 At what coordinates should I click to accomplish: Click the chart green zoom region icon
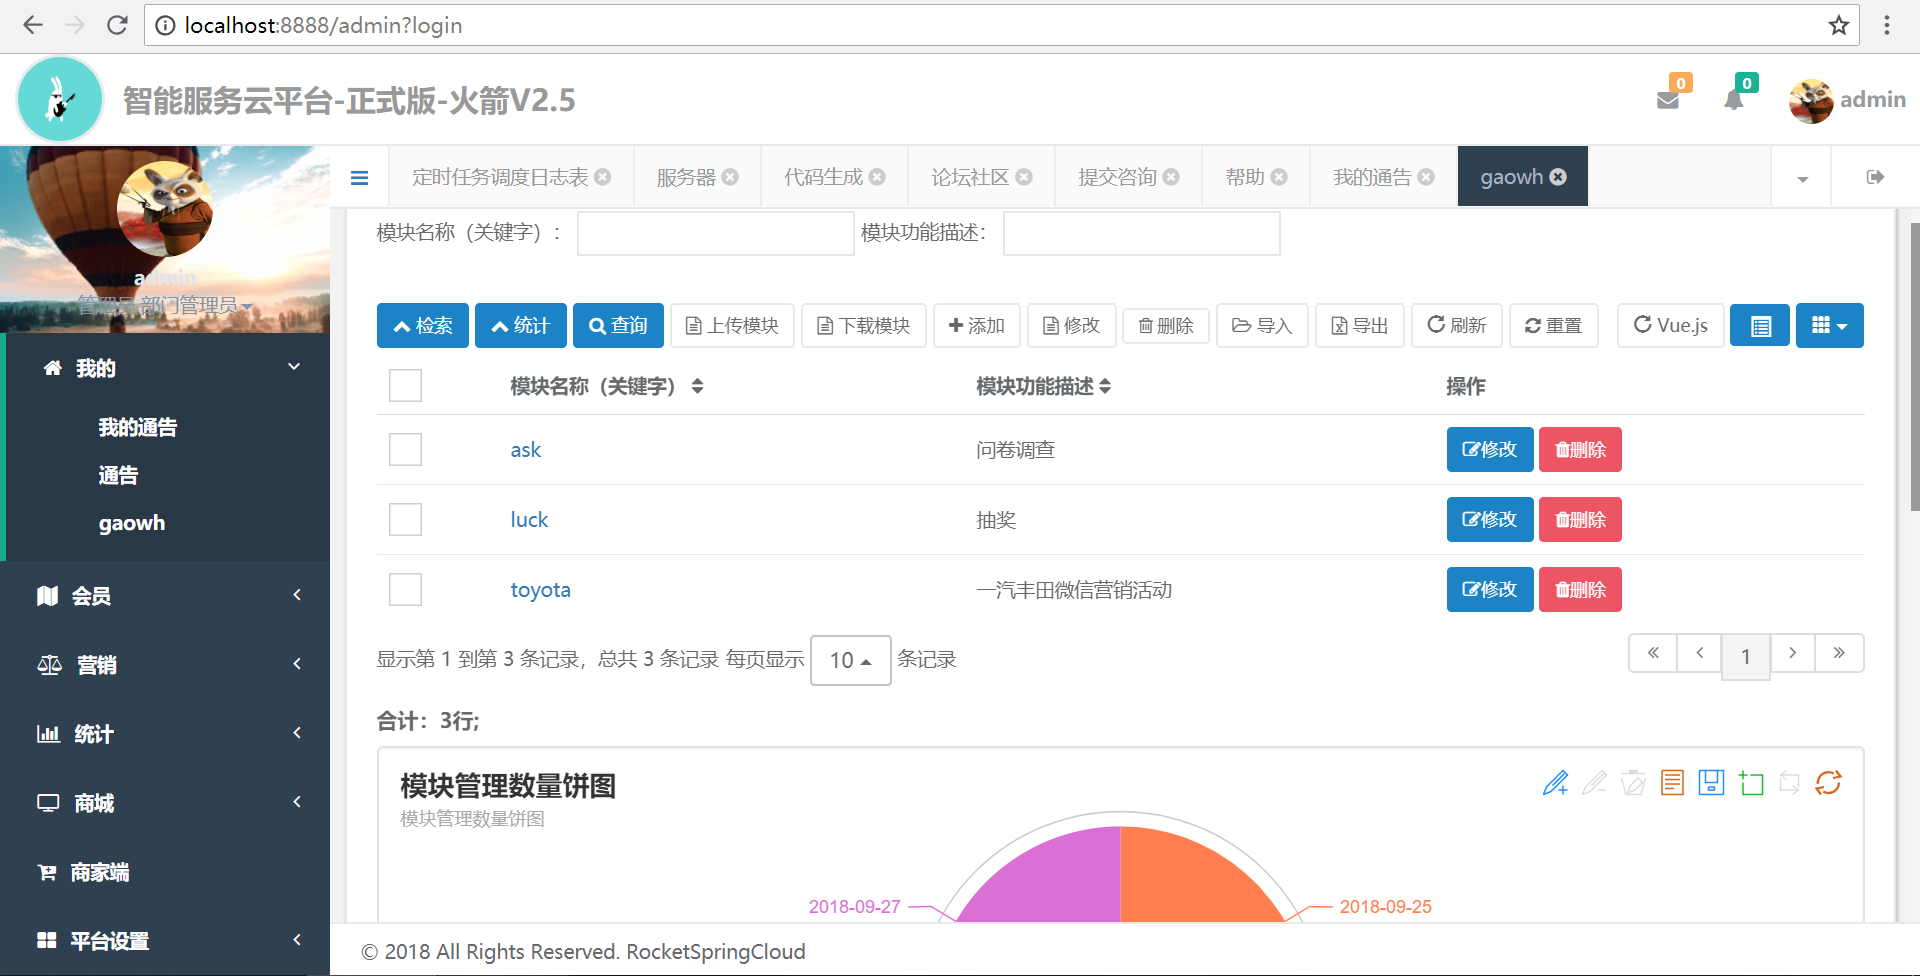point(1751,783)
